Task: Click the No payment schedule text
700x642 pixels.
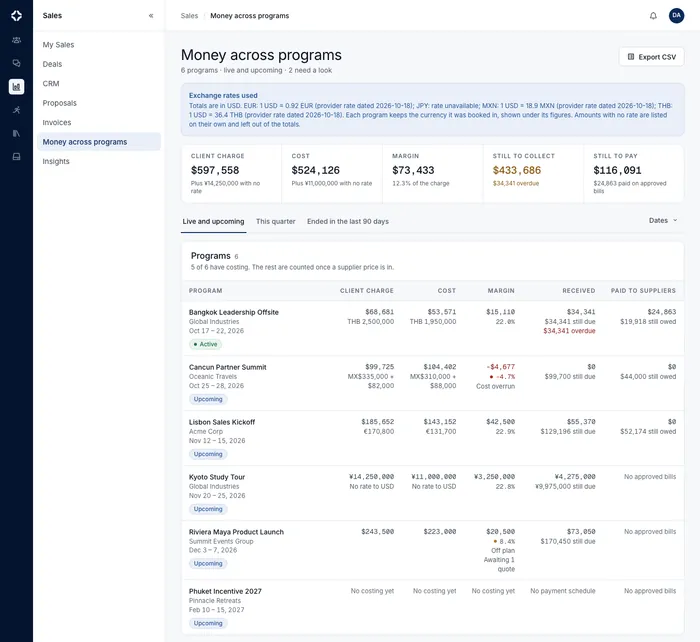Action: 563,591
